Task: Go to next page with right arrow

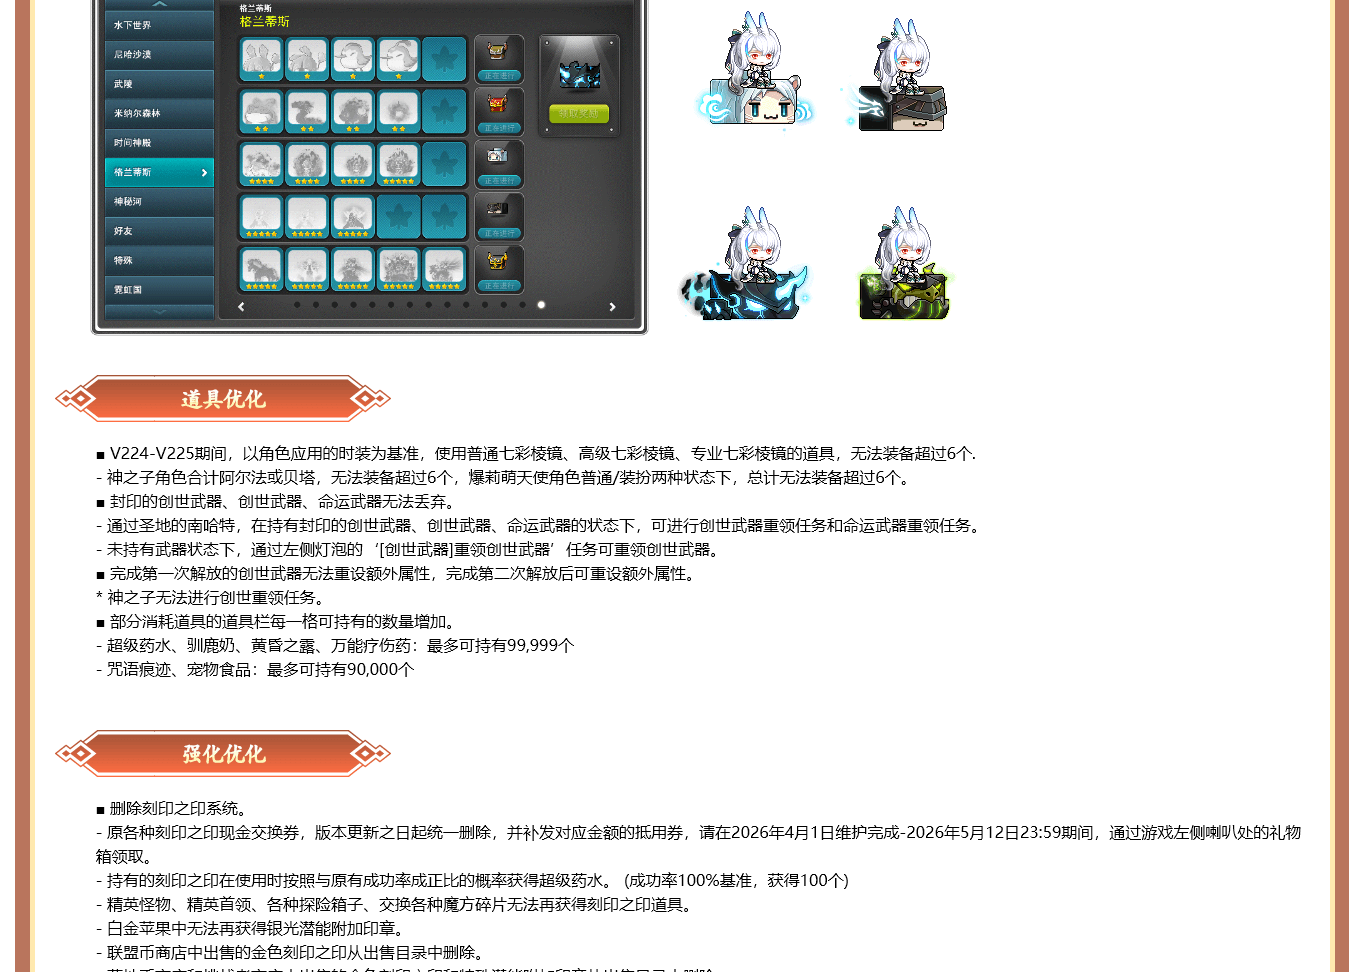Action: (612, 307)
